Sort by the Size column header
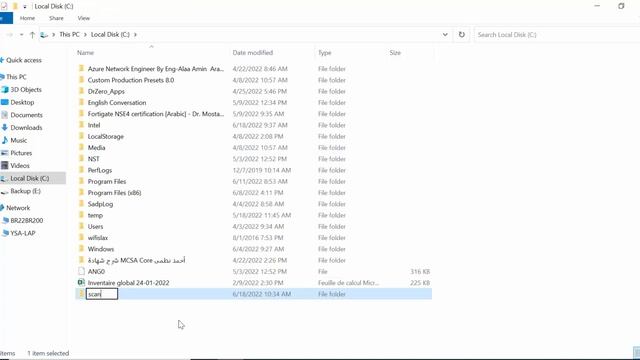The width and height of the screenshot is (640, 360). coord(395,53)
